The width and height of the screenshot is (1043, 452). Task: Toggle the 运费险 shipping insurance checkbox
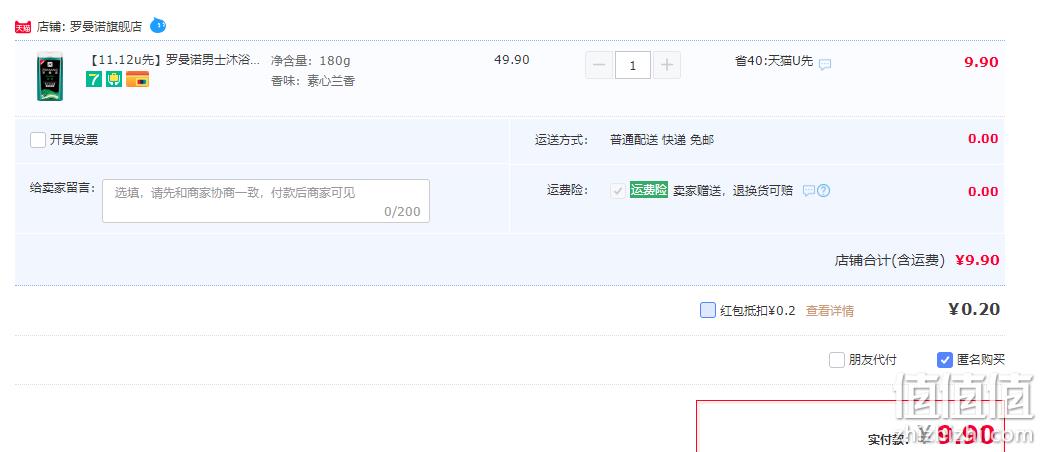[618, 191]
